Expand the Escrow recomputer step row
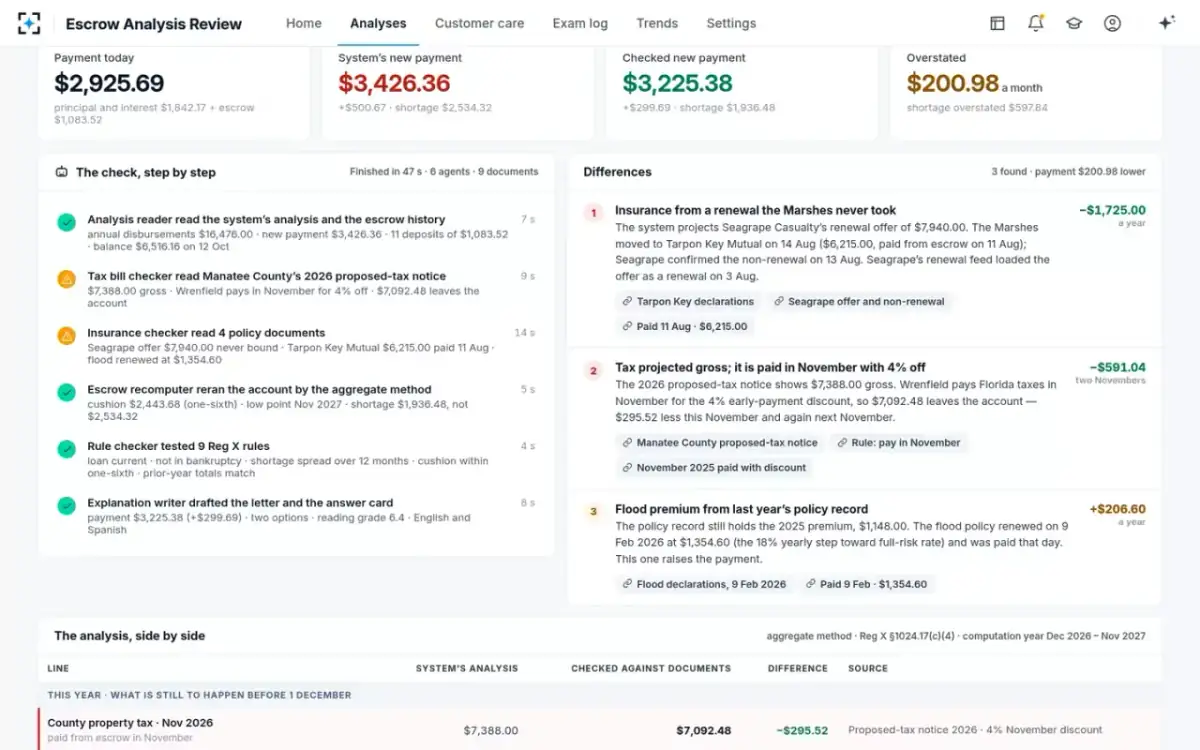The width and height of the screenshot is (1200, 750). [296, 402]
